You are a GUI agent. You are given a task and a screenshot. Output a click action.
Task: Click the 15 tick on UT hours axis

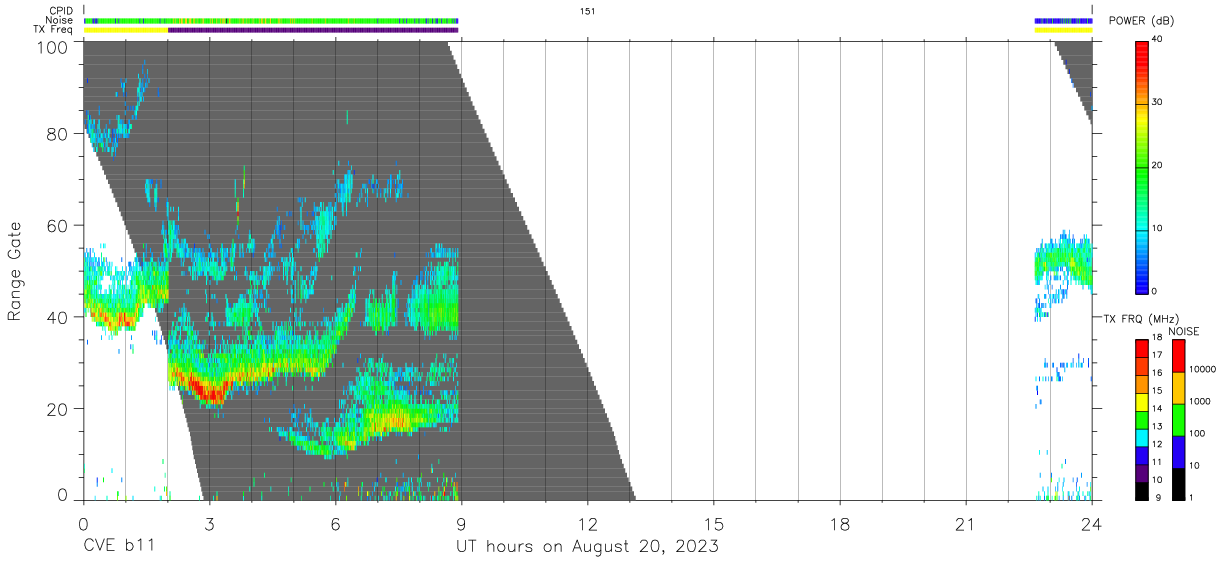pos(713,524)
